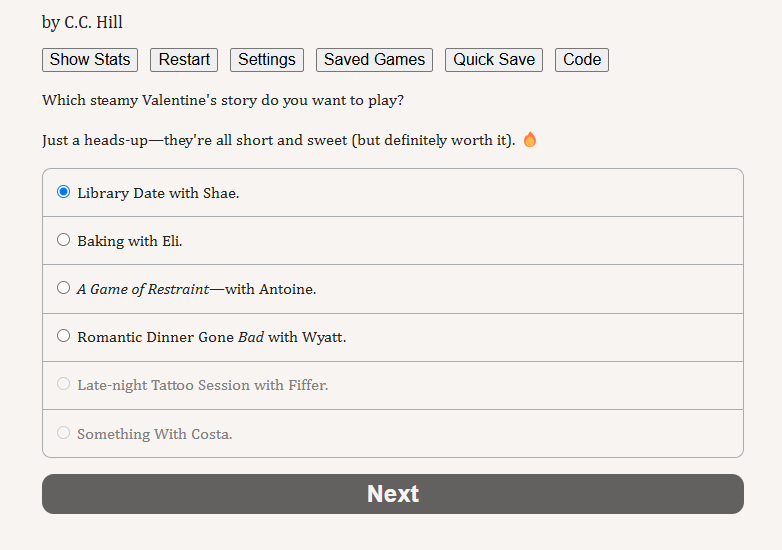Open the Settings menu
Viewport: 782px width, 550px height.
pyautogui.click(x=267, y=60)
